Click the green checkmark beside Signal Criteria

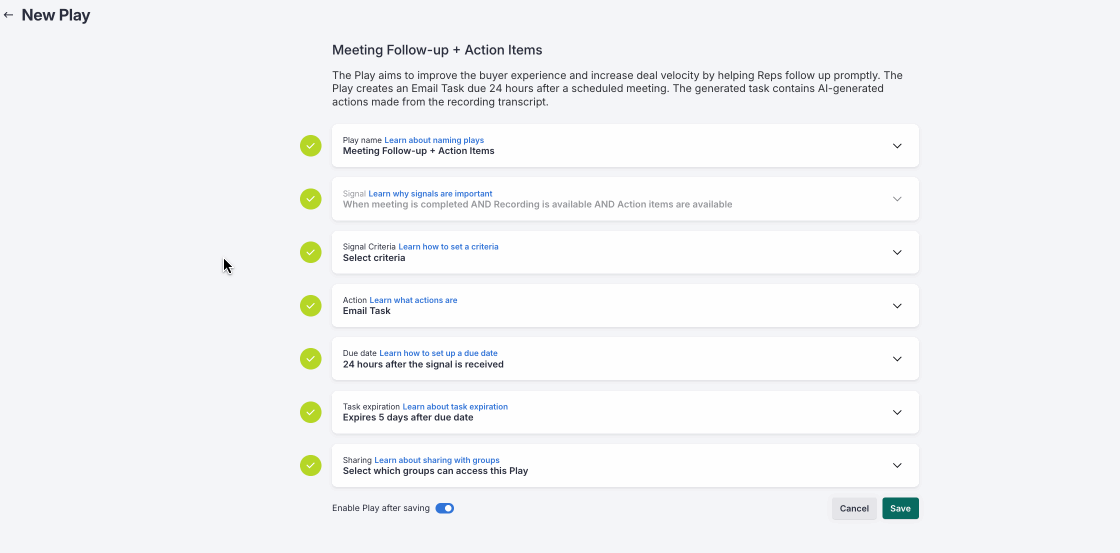pos(311,252)
